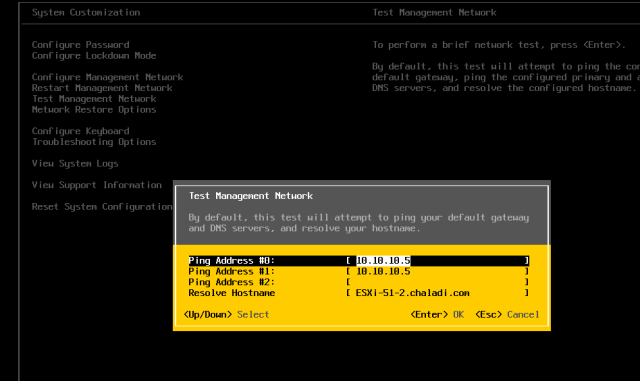Select Configure Password menu entry
Viewport: 640px width, 381px height.
pyautogui.click(x=80, y=45)
